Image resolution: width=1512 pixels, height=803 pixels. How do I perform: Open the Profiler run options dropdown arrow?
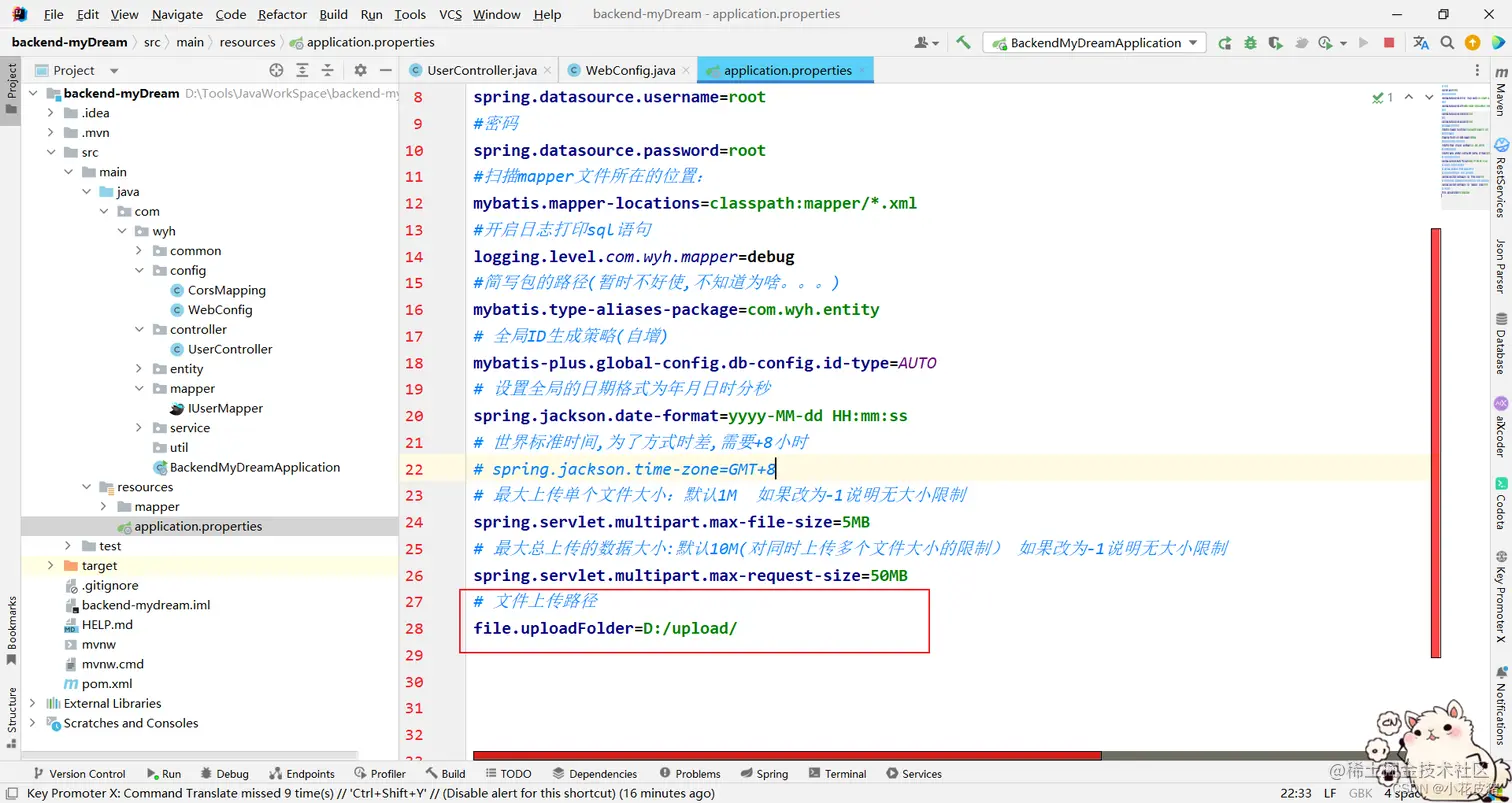point(1343,43)
